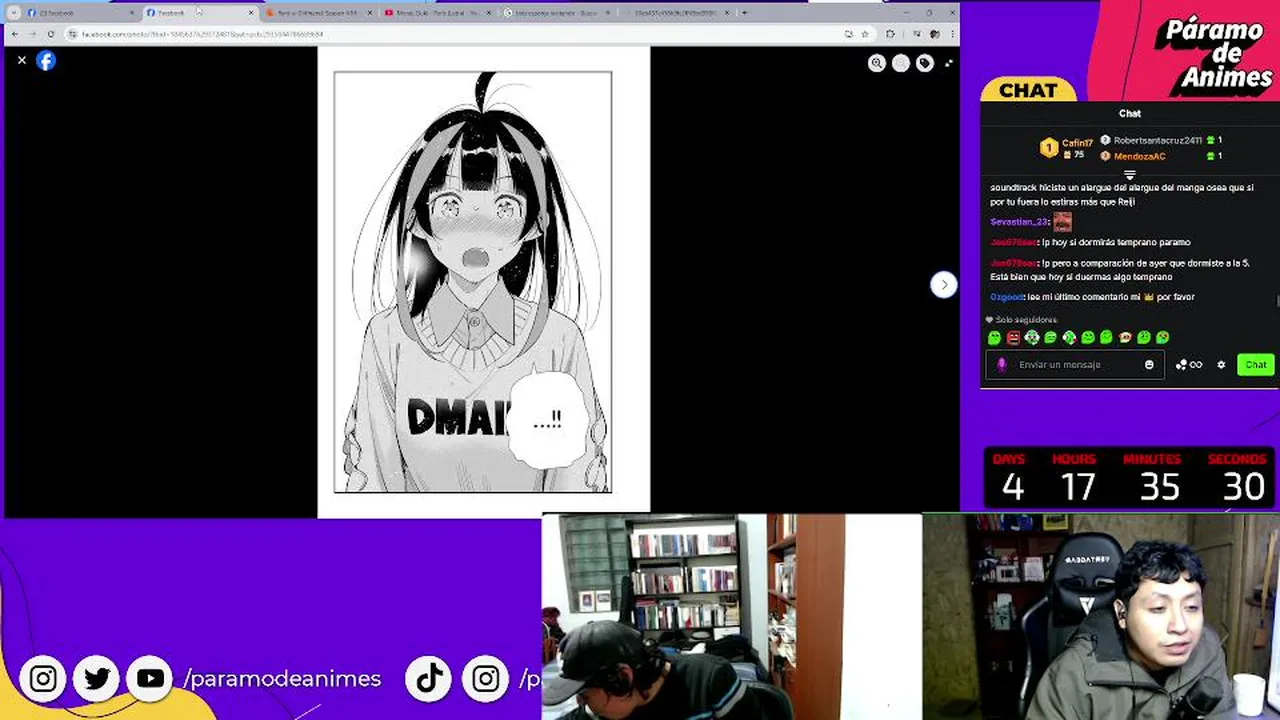1280x720 pixels.
Task: Close the Facebook photo viewer
Action: pyautogui.click(x=22, y=60)
